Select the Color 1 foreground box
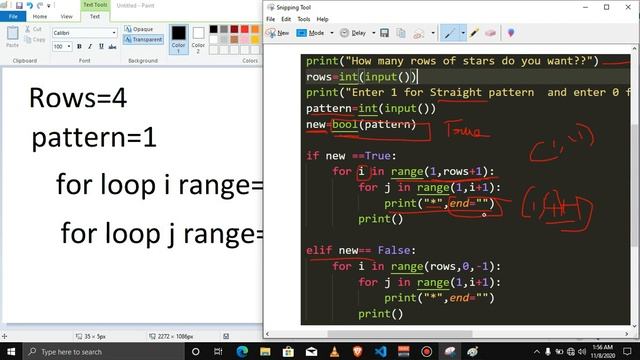 (x=178, y=40)
